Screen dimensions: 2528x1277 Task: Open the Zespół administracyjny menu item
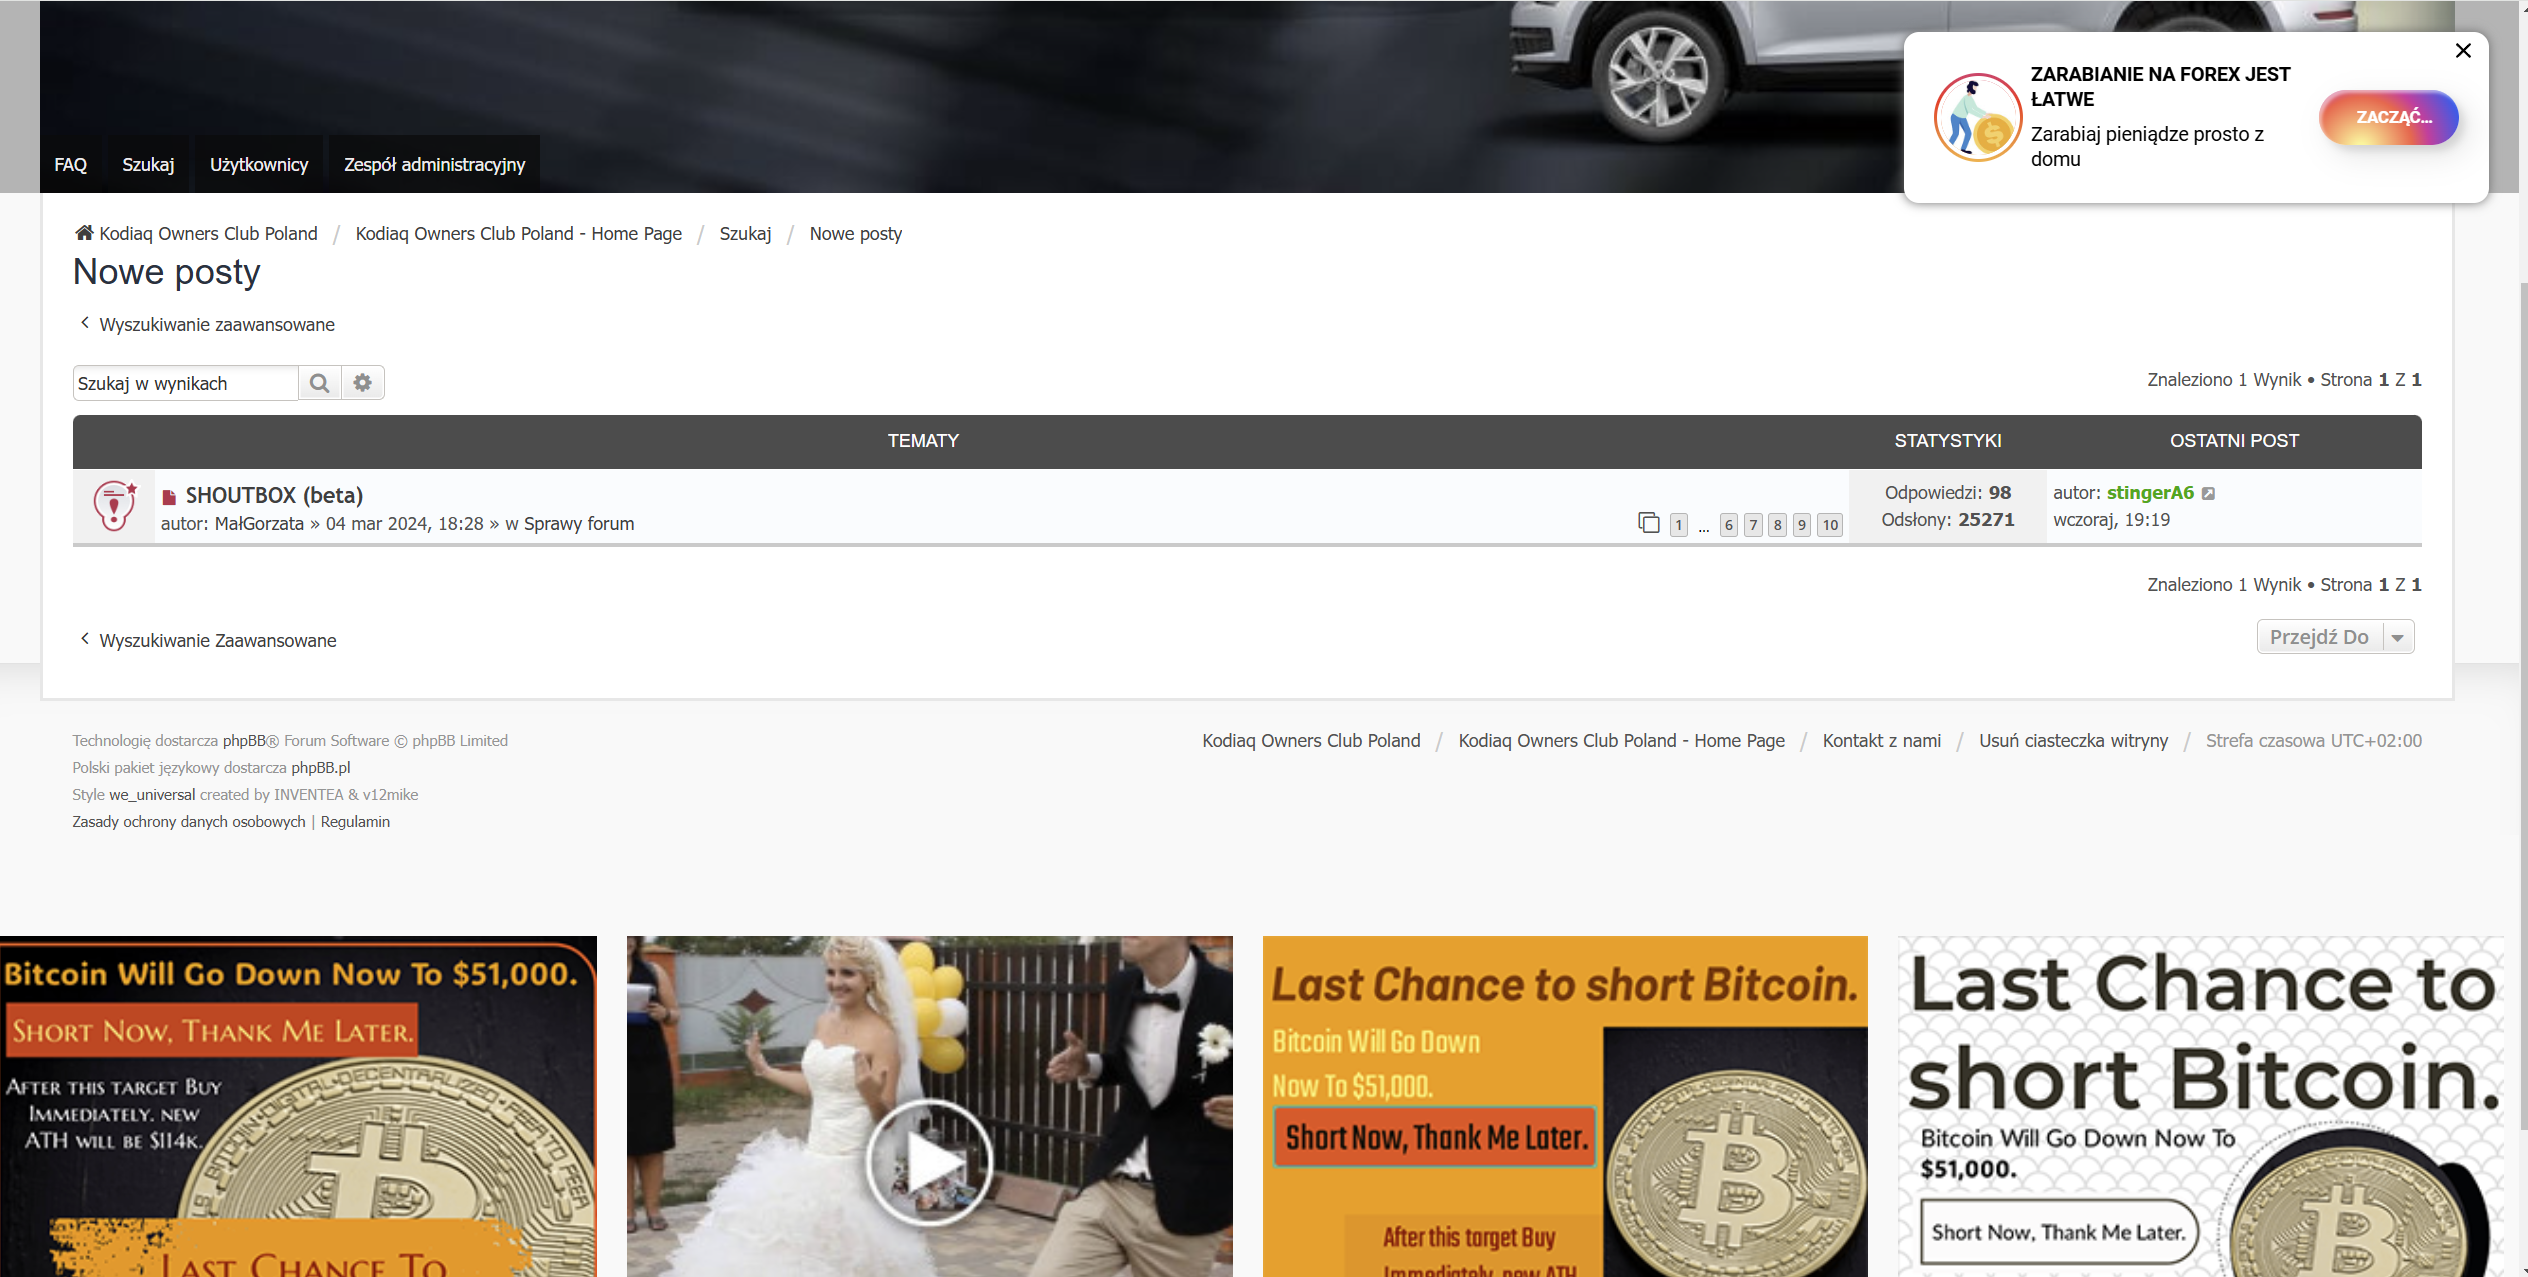point(434,164)
